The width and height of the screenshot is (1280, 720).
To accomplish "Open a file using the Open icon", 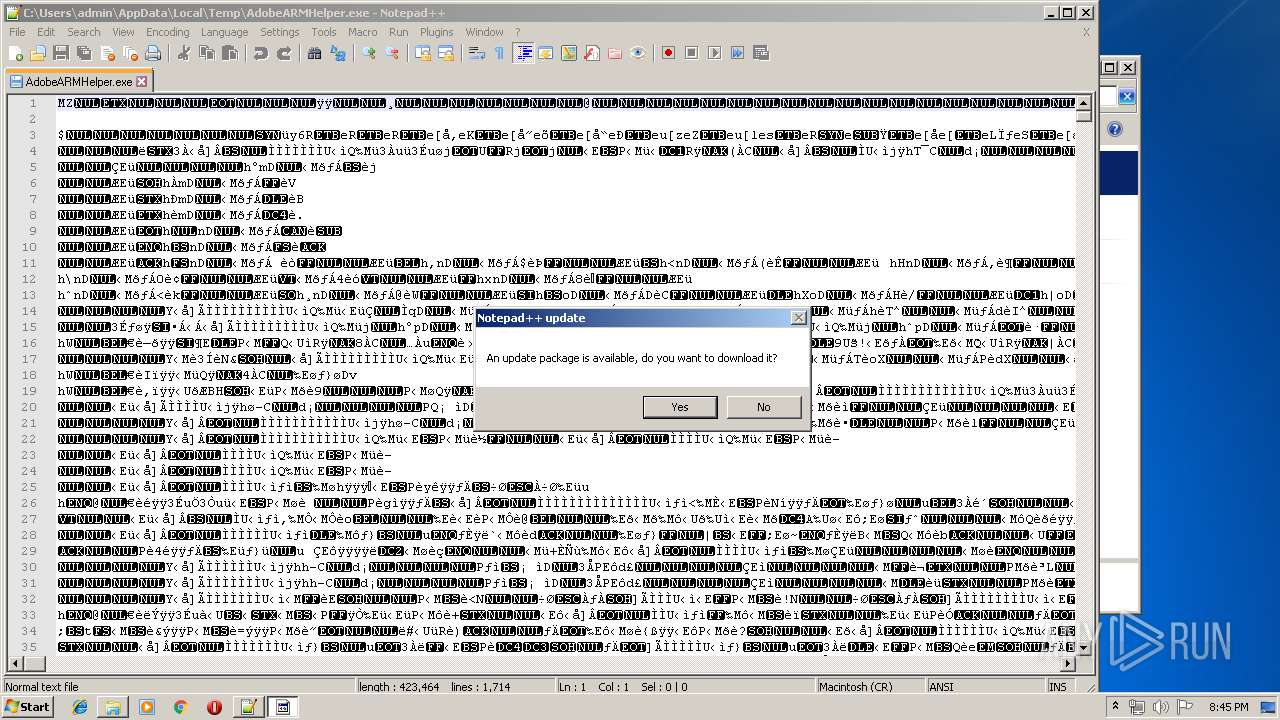I will pos(38,53).
